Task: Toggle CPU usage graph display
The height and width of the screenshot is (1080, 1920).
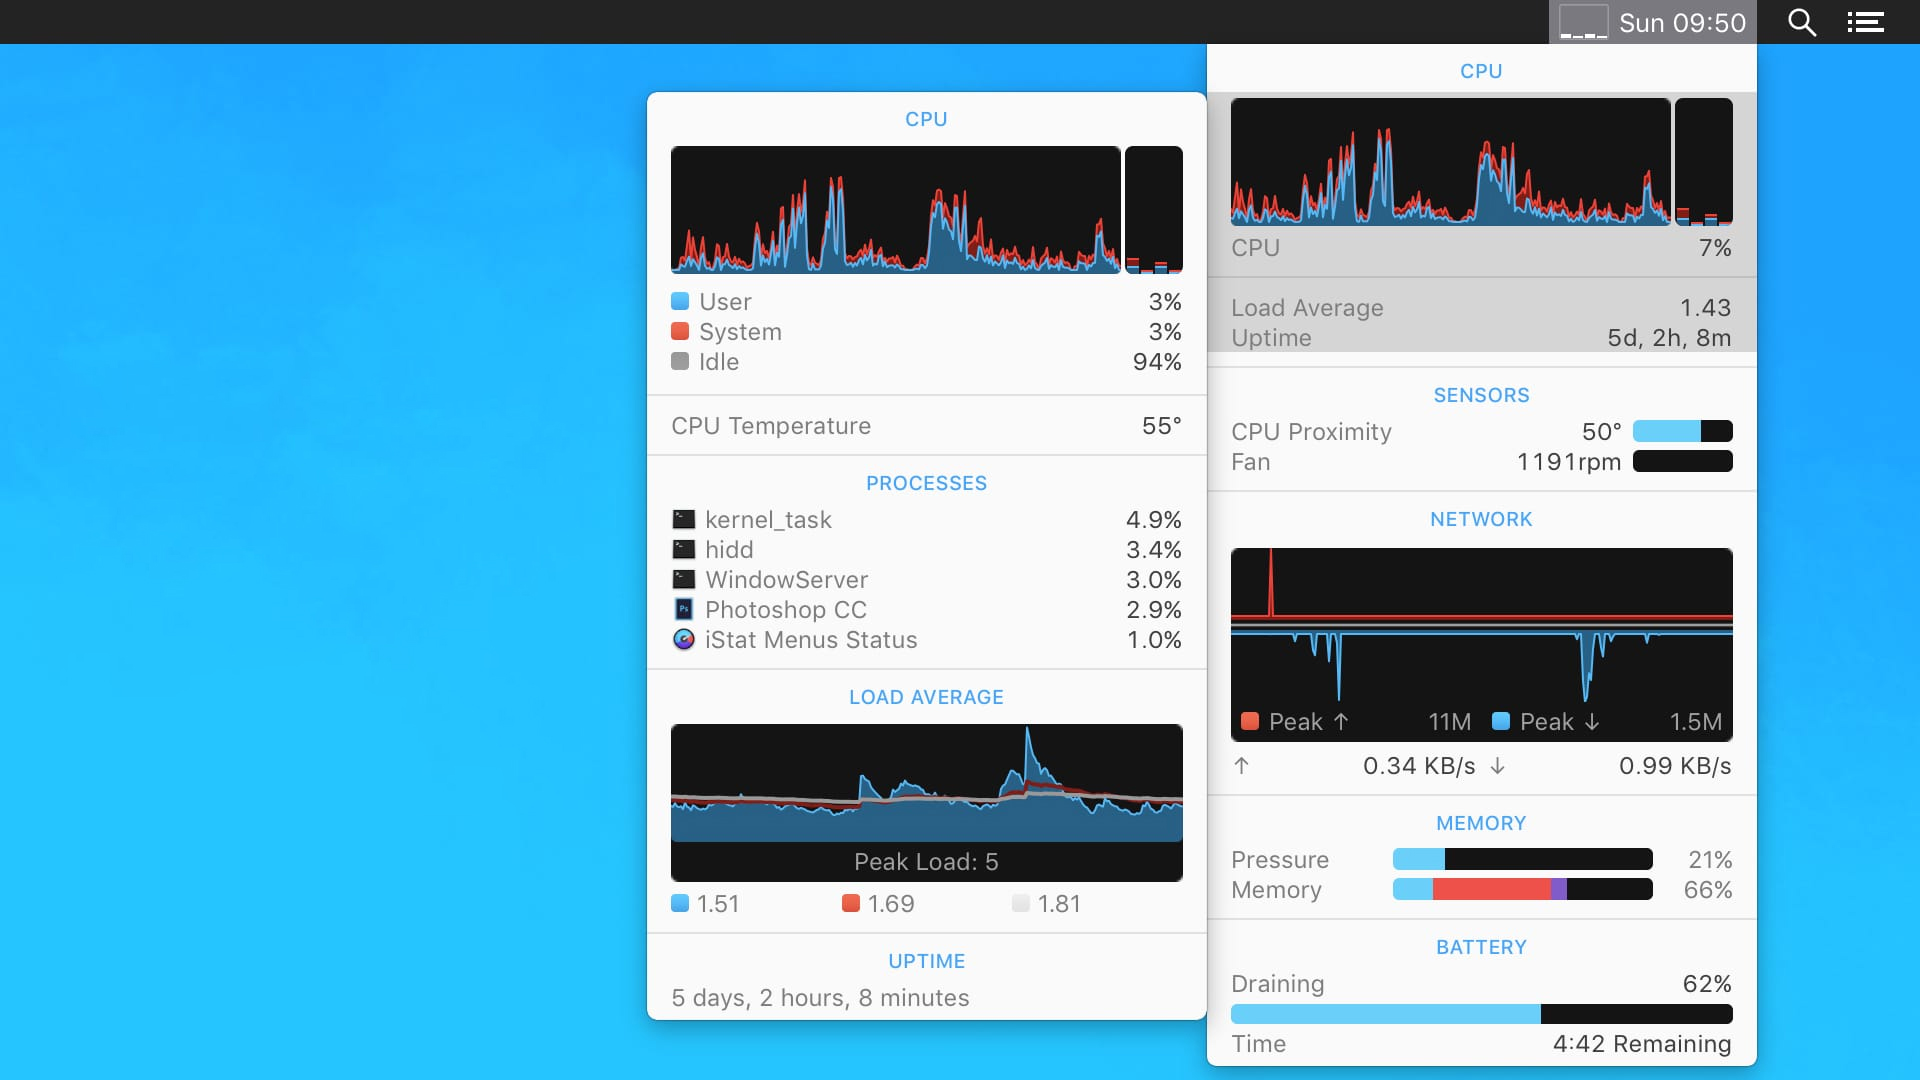Action: click(927, 208)
